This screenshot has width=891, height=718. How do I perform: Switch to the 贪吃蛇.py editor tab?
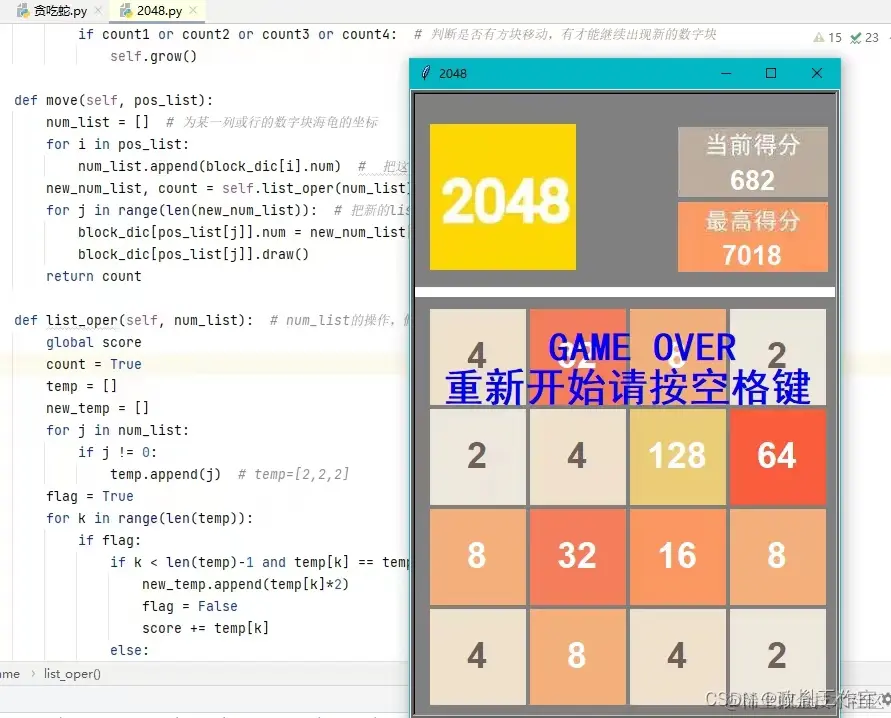point(60,11)
